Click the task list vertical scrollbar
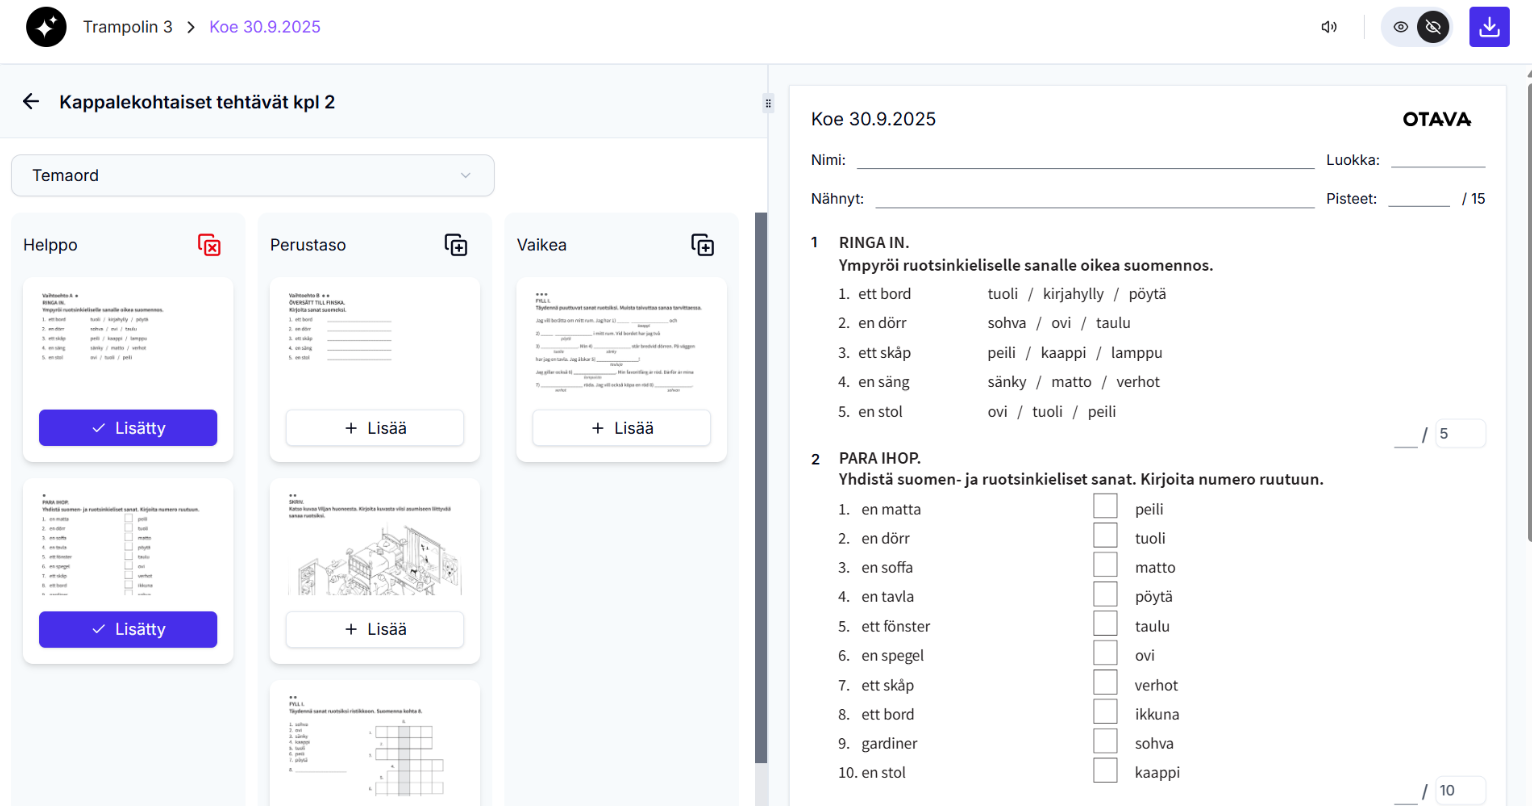The width and height of the screenshot is (1532, 806). (761, 488)
